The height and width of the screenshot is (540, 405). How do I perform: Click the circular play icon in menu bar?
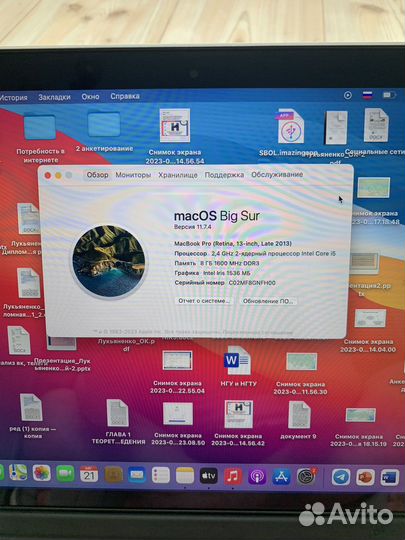(x=348, y=95)
